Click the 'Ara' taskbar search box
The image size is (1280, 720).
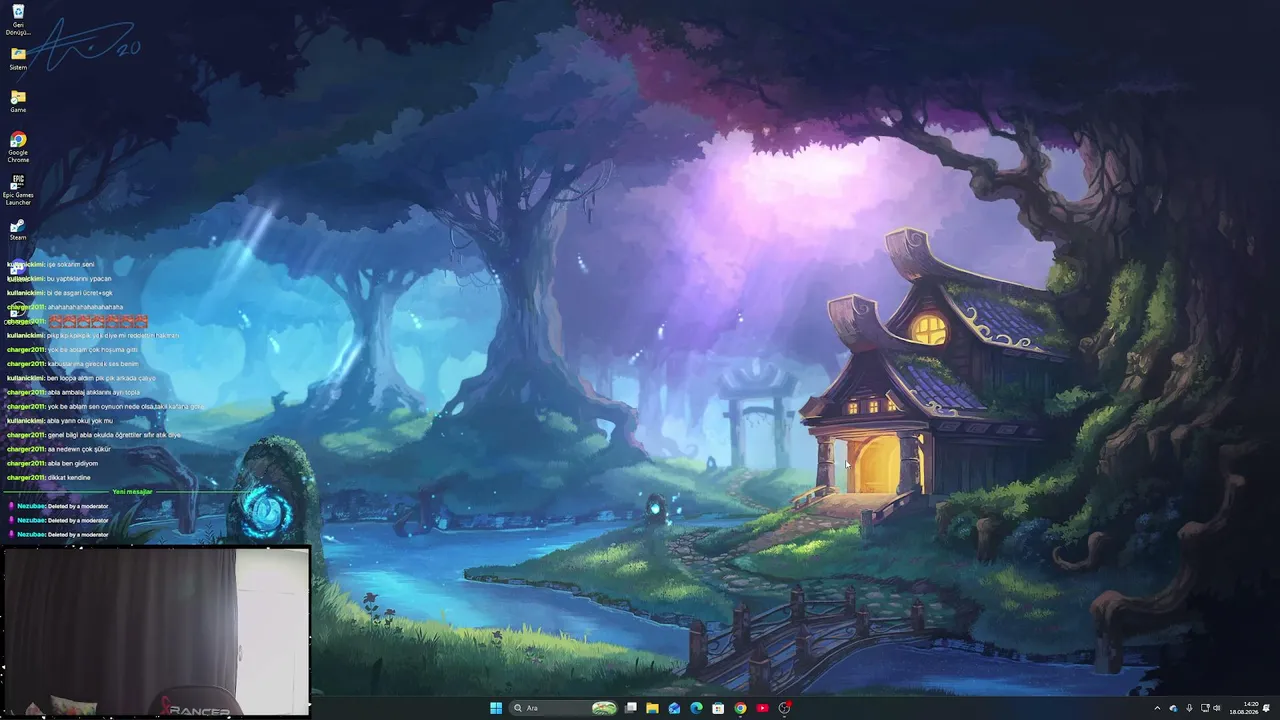565,708
